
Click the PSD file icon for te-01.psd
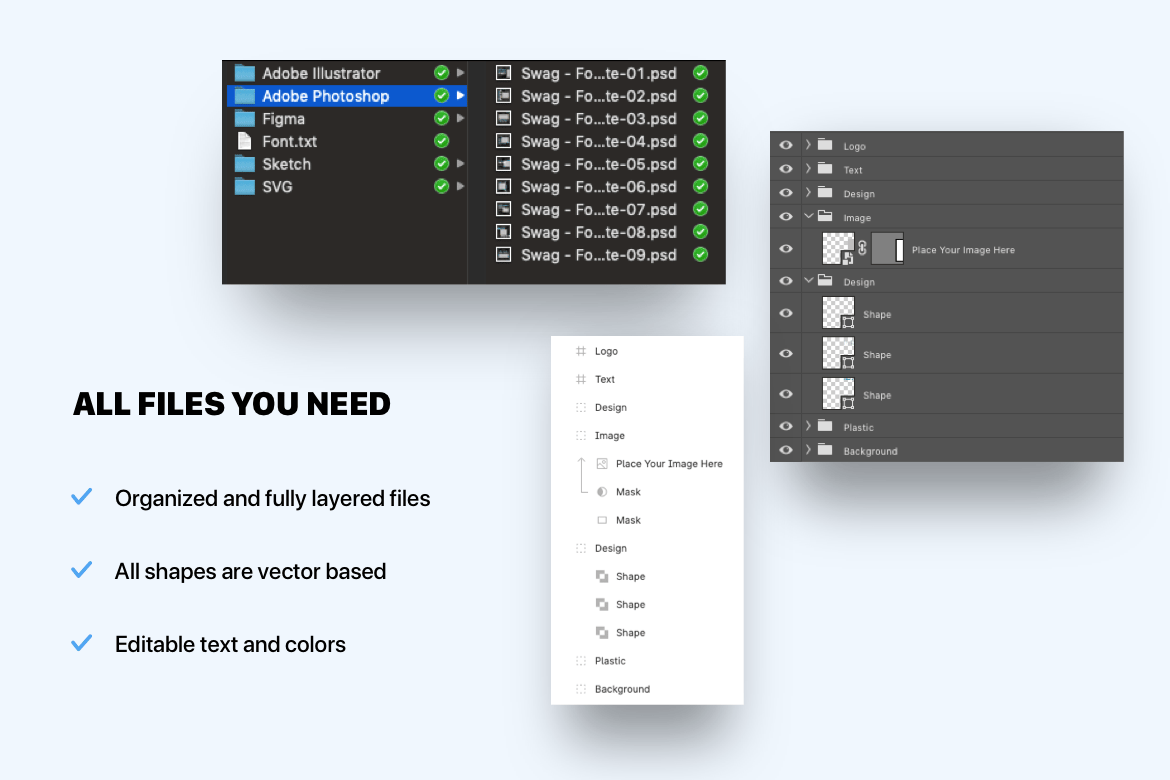(504, 73)
